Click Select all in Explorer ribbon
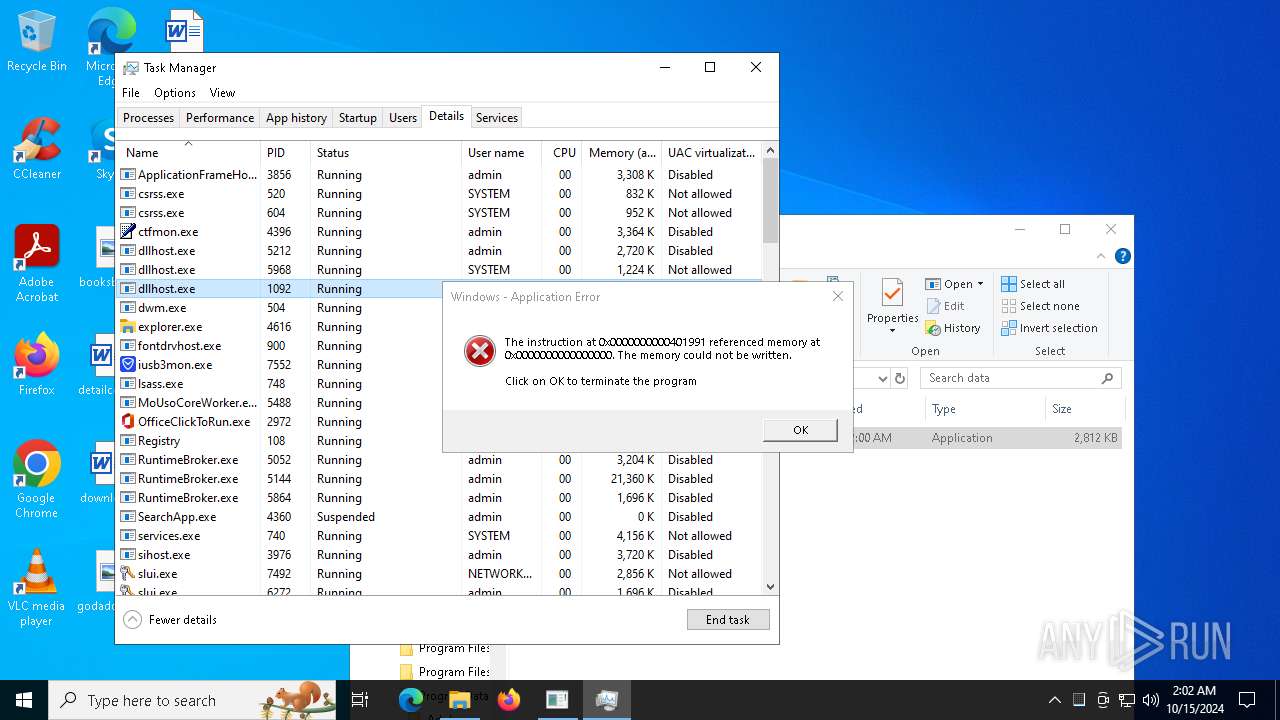The image size is (1280, 720). click(x=1034, y=284)
